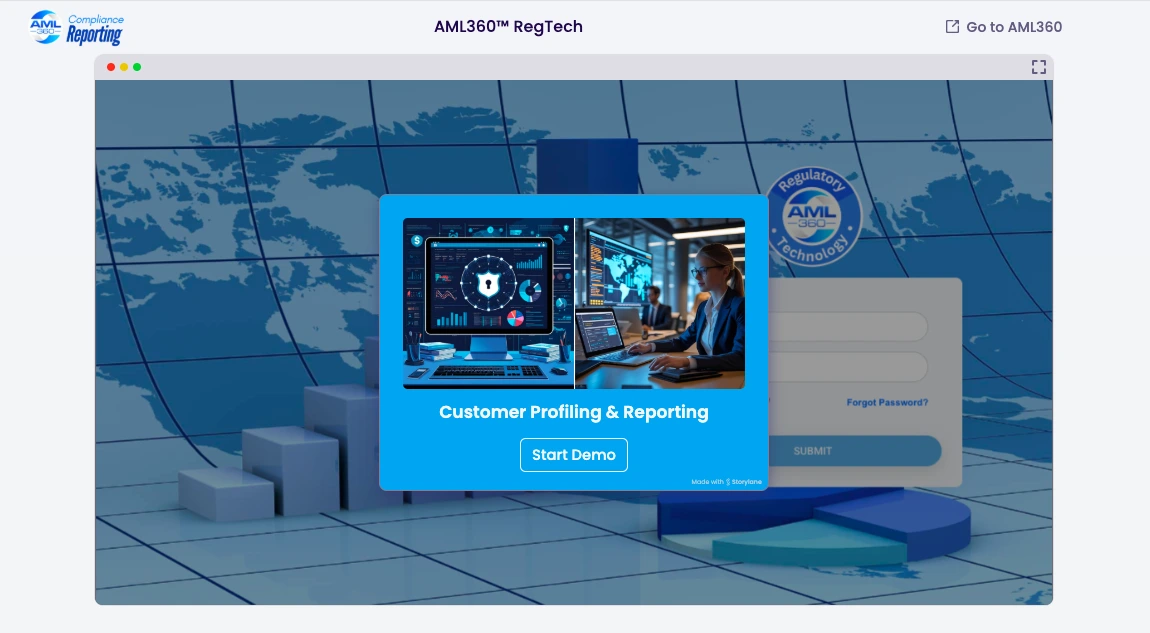Open the Go to AML360 link
The width and height of the screenshot is (1150, 633).
coord(1013,27)
